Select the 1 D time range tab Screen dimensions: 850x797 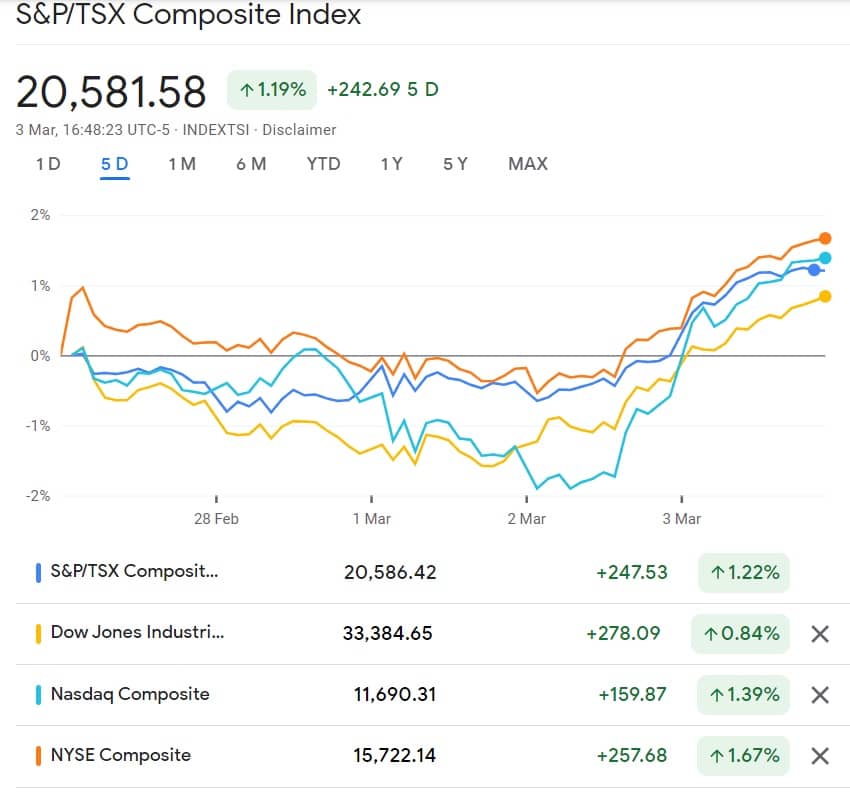click(48, 164)
